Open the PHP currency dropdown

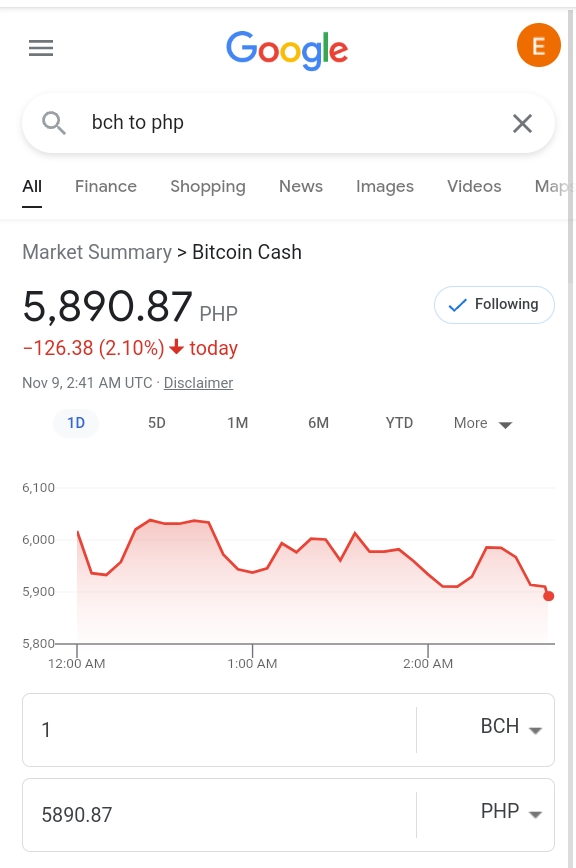(x=511, y=812)
